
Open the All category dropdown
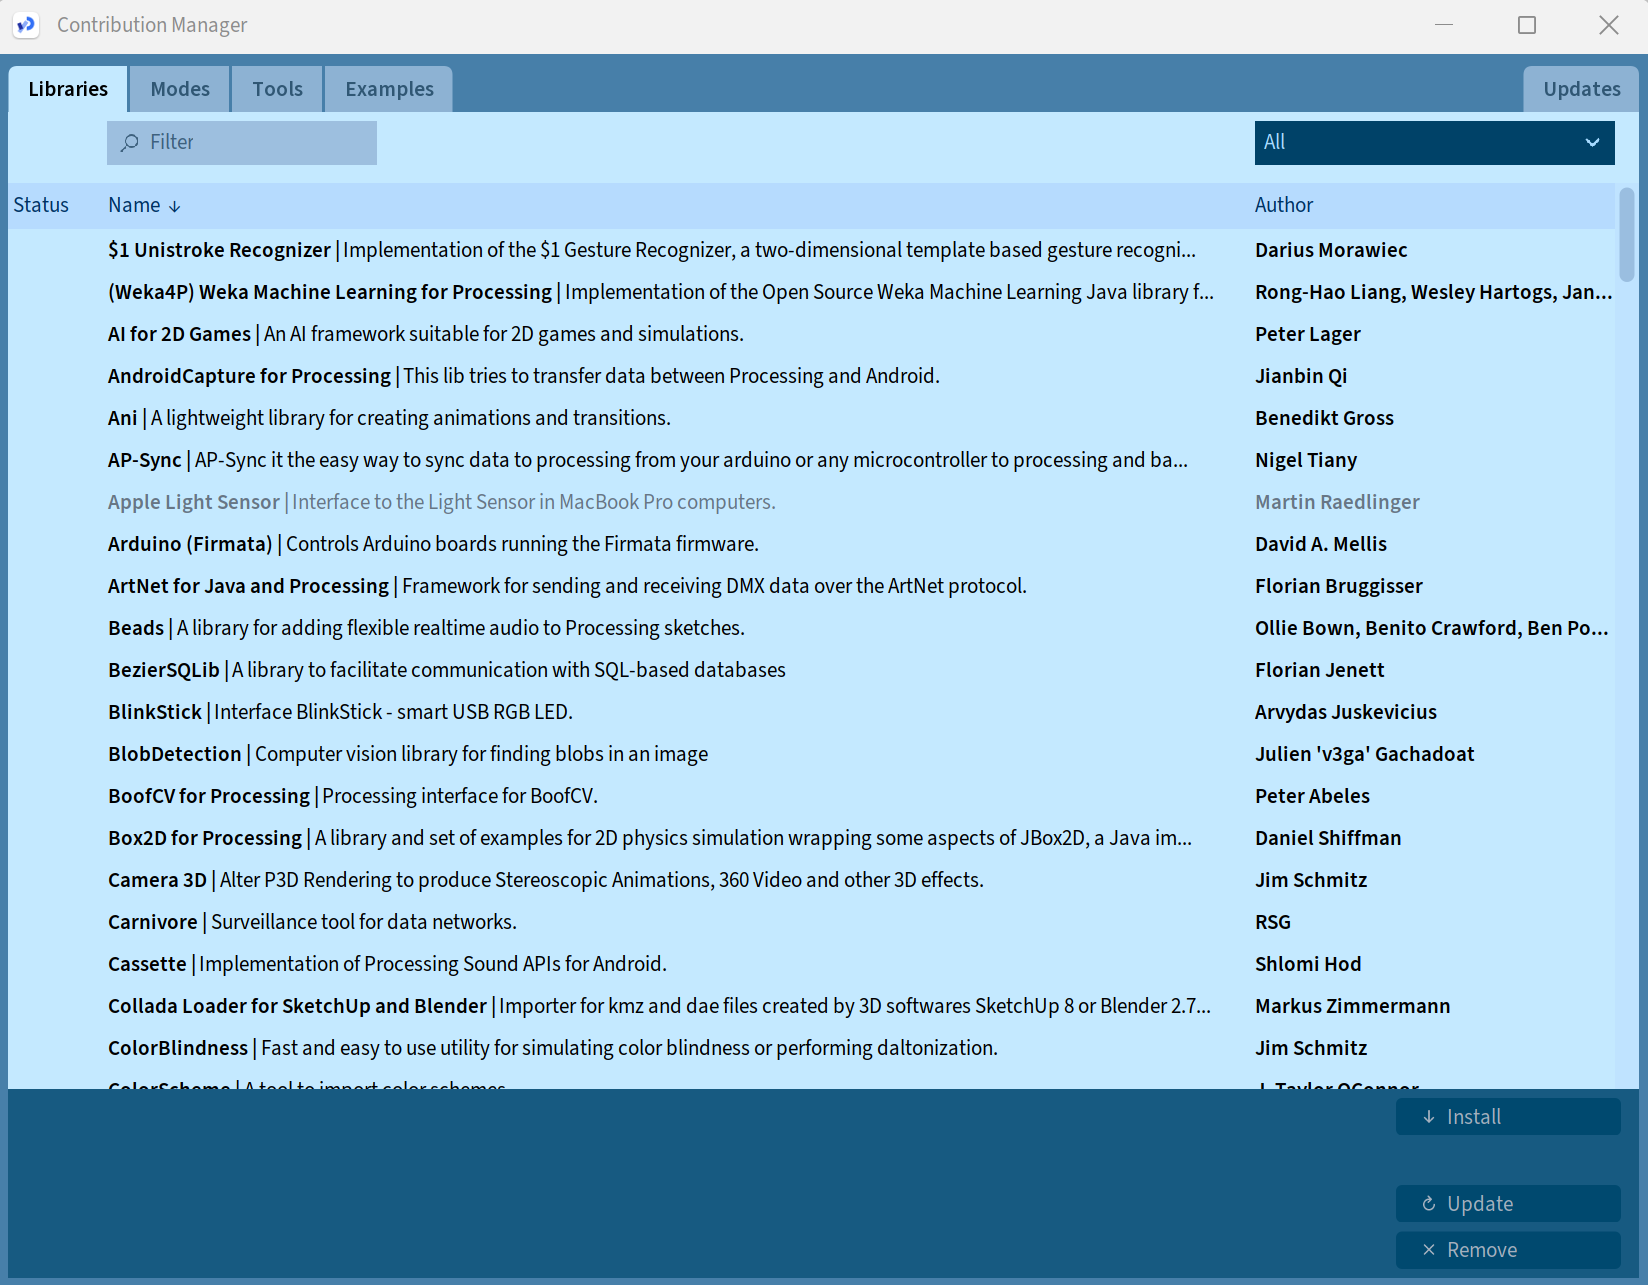coord(1433,143)
